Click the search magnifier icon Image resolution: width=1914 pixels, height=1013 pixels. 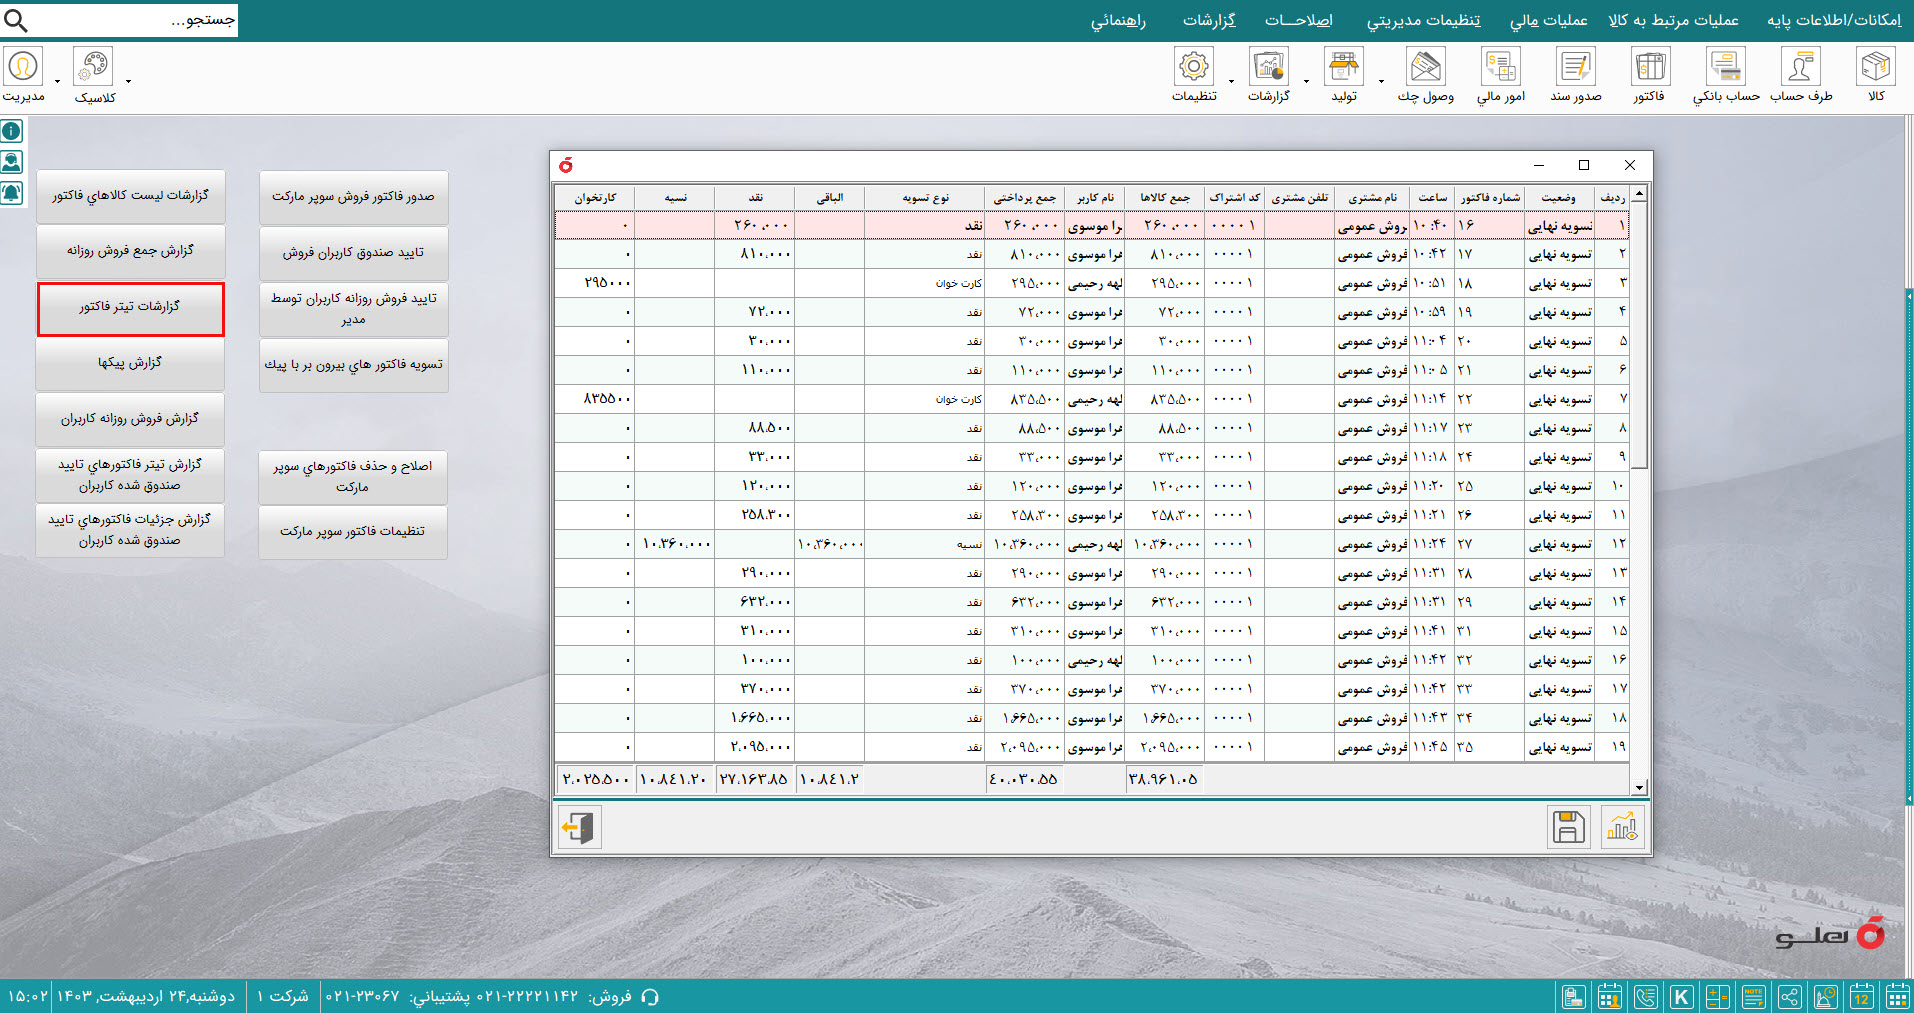[16, 20]
